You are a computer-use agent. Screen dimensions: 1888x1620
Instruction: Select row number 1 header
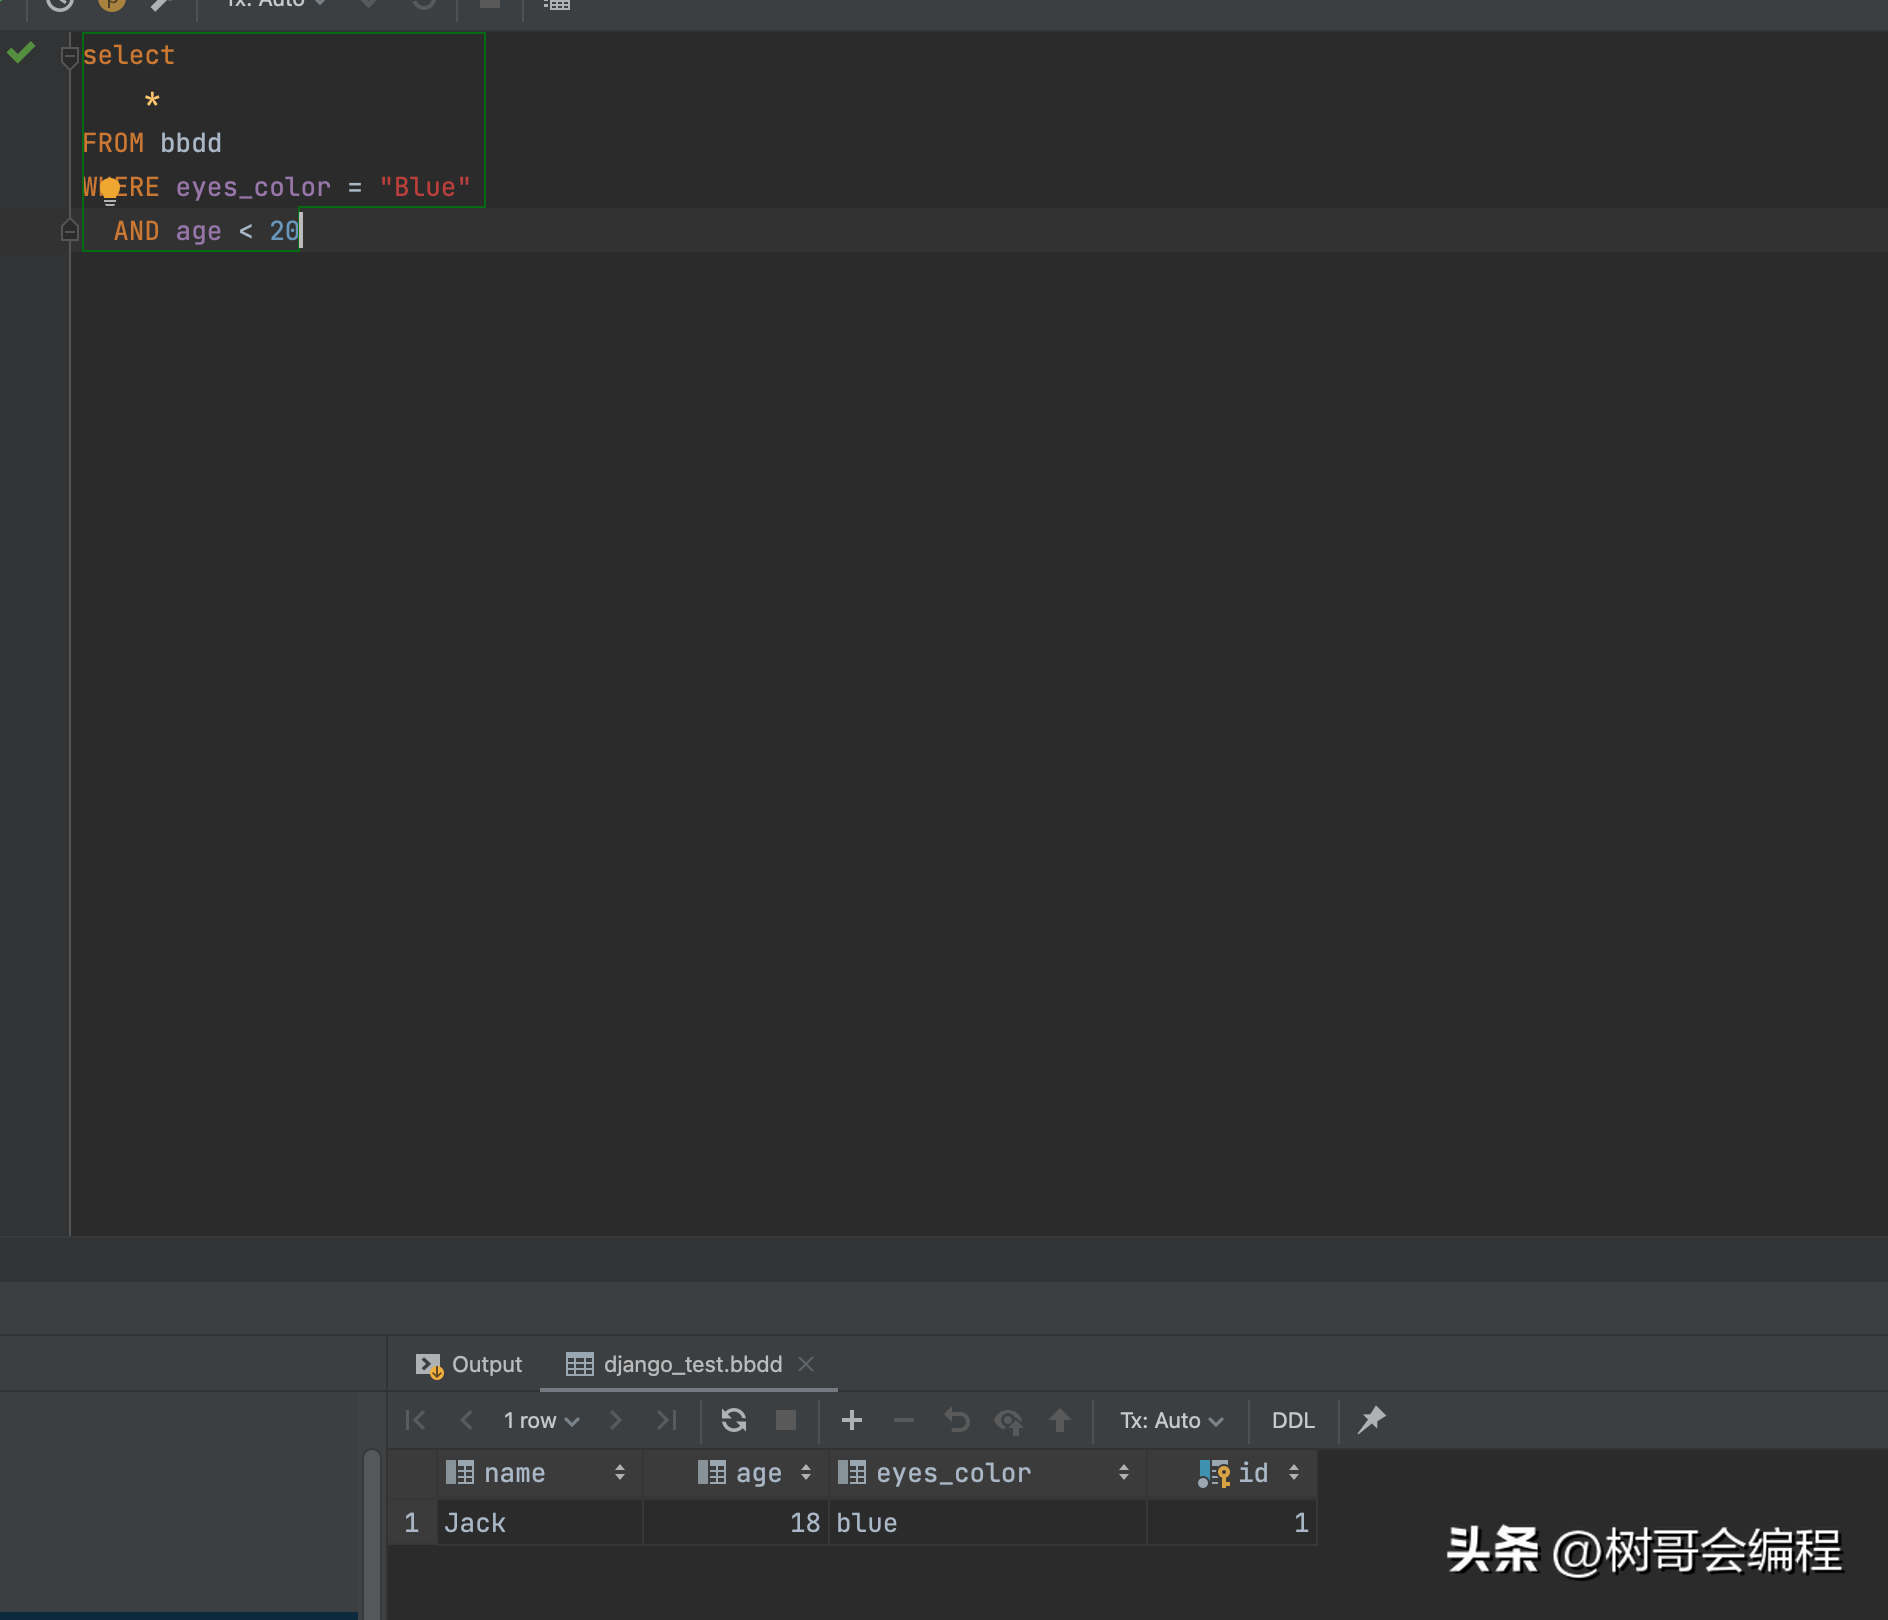click(412, 1523)
